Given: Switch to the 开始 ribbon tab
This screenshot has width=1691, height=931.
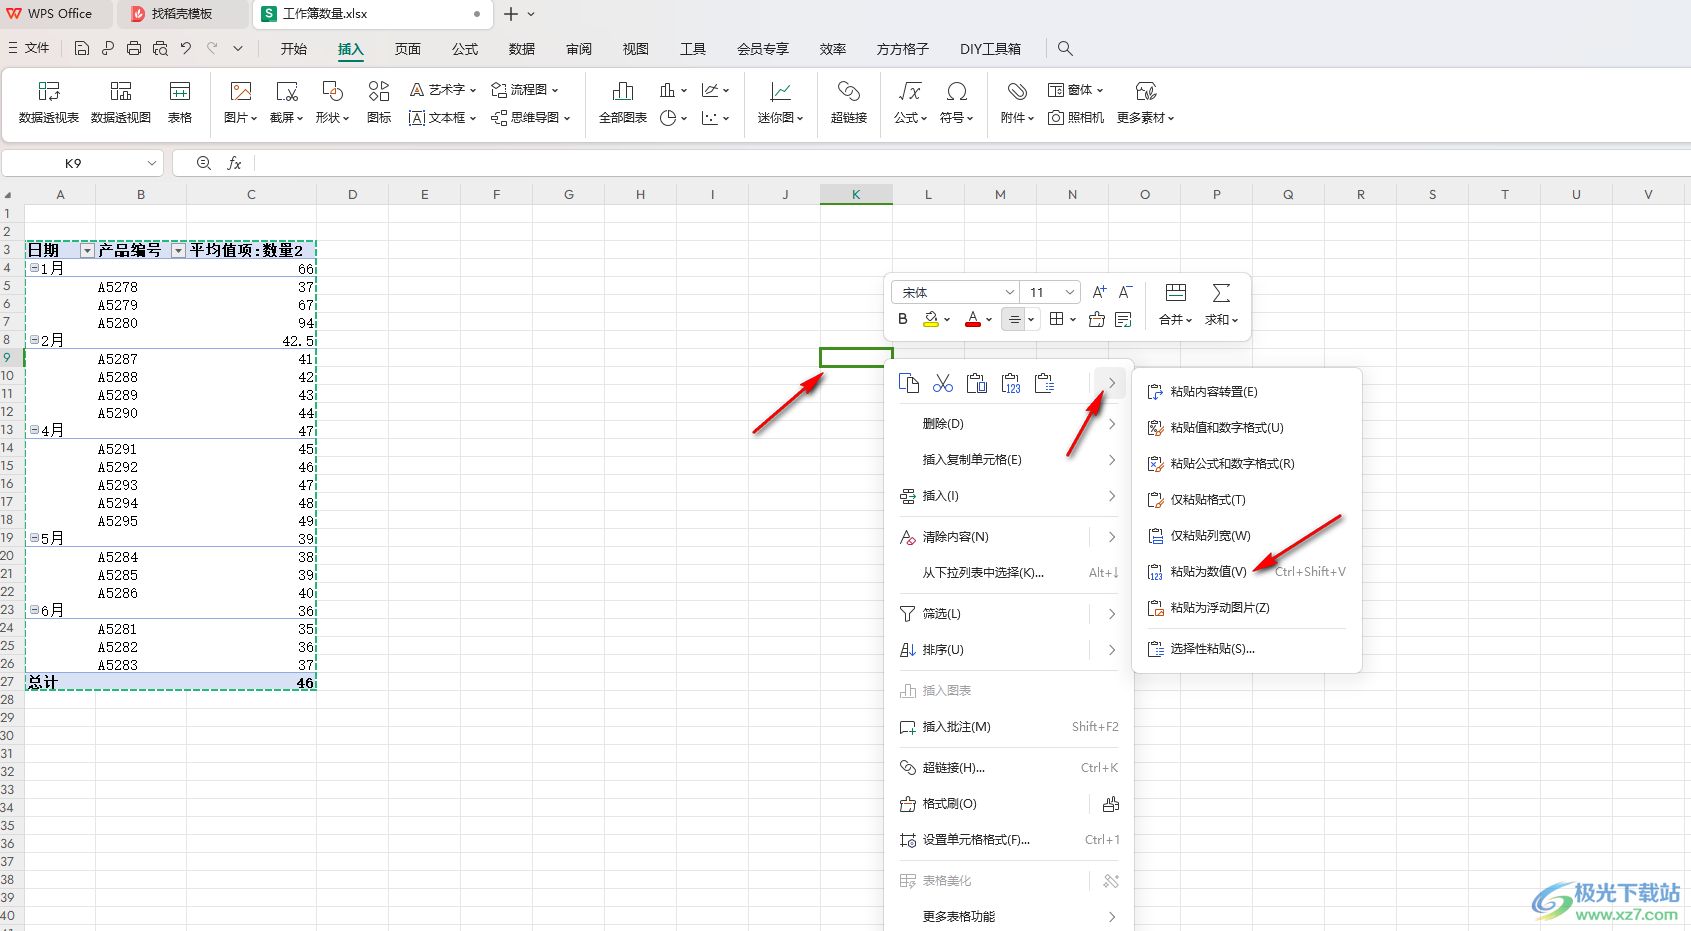Looking at the screenshot, I should point(294,49).
